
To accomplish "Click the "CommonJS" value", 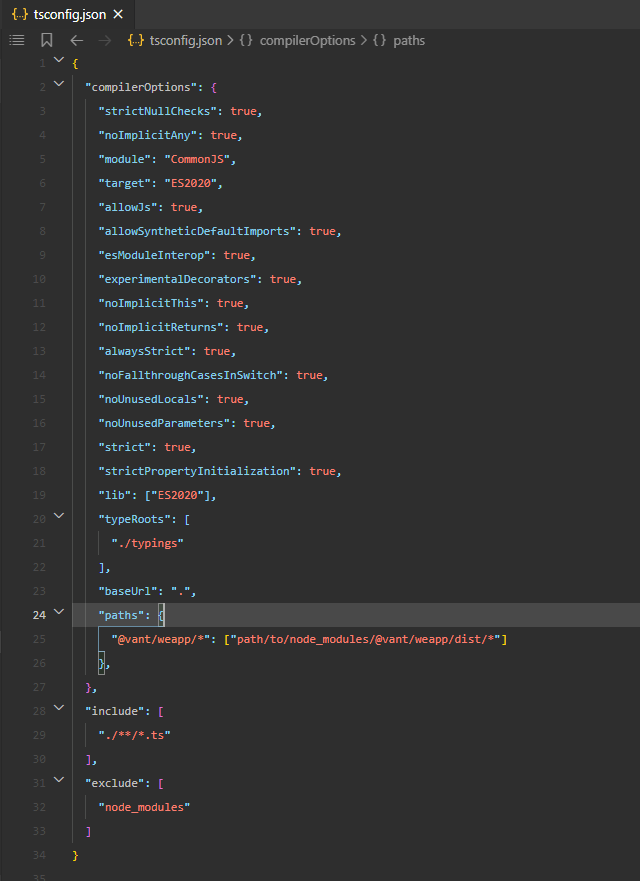I will tap(197, 160).
